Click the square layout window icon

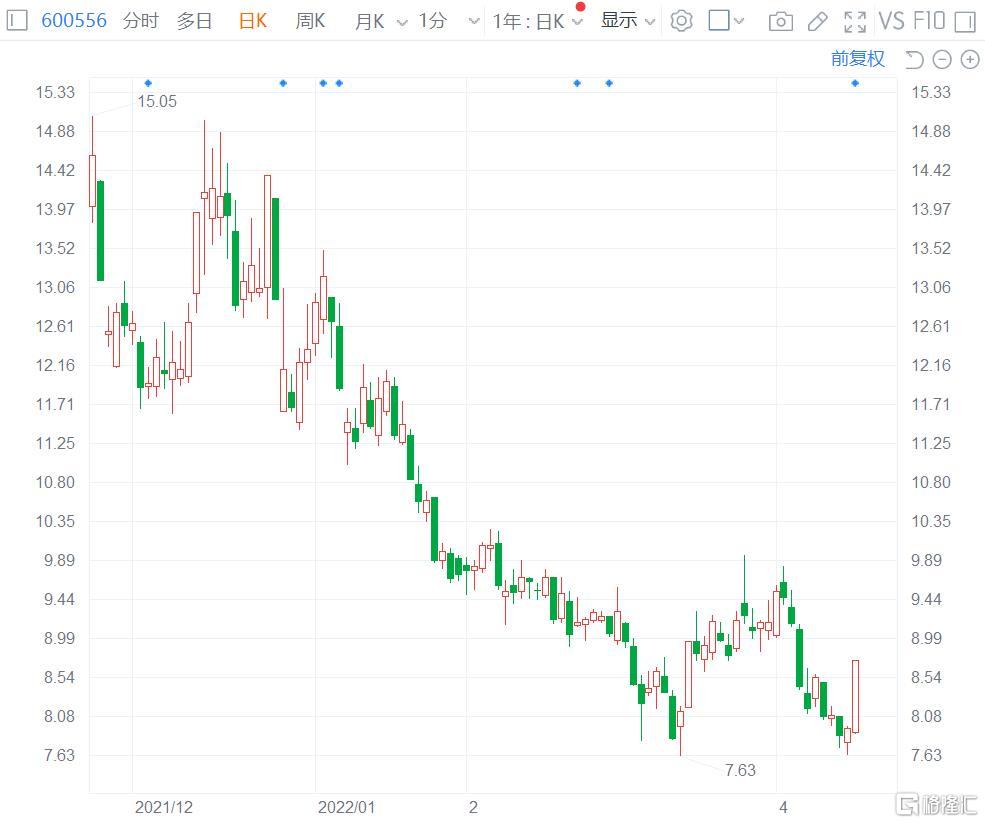click(719, 21)
